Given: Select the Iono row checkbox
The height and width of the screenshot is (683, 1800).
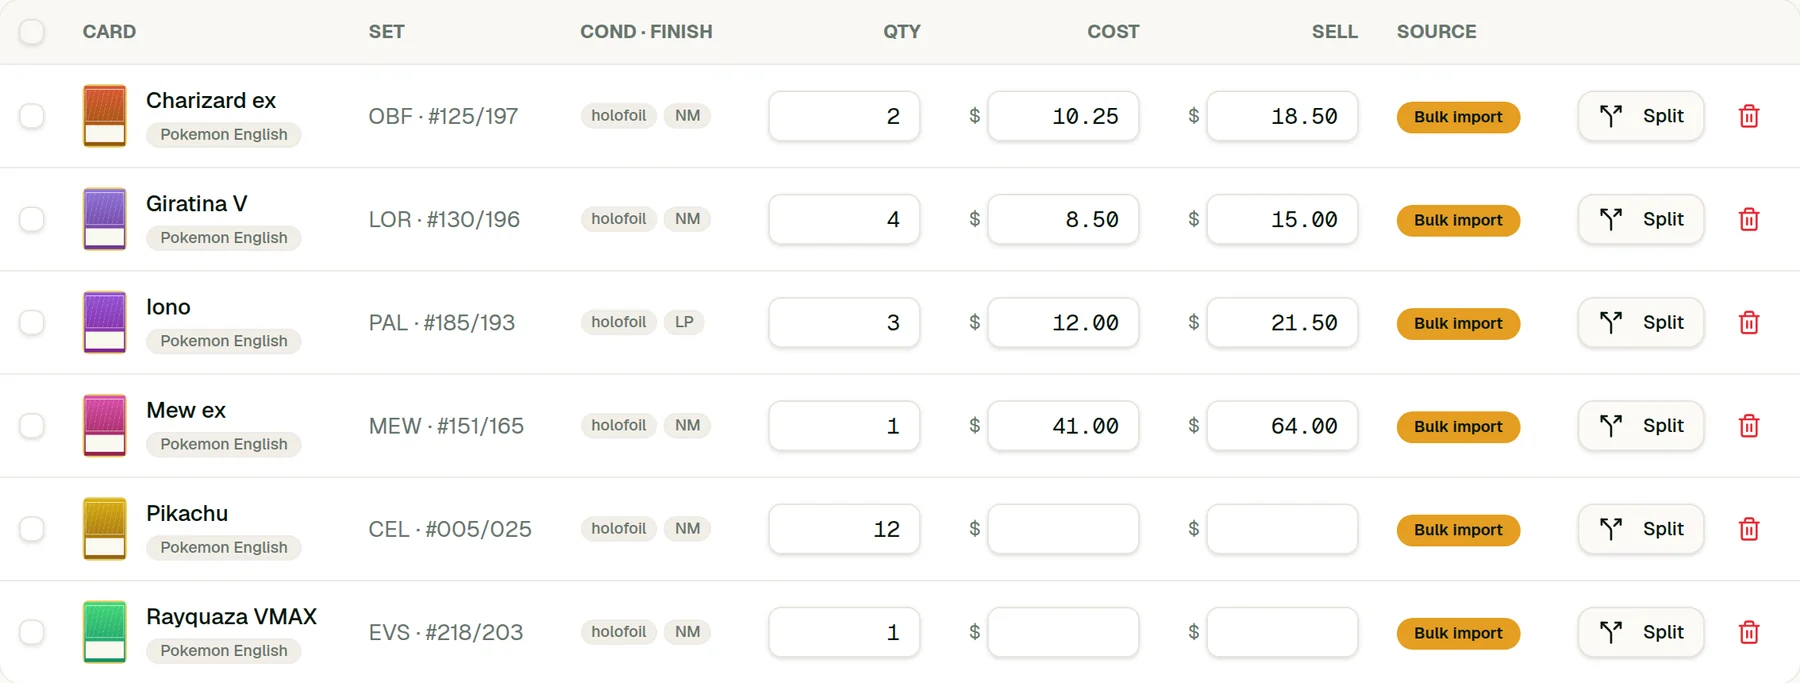Looking at the screenshot, I should pyautogui.click(x=32, y=322).
